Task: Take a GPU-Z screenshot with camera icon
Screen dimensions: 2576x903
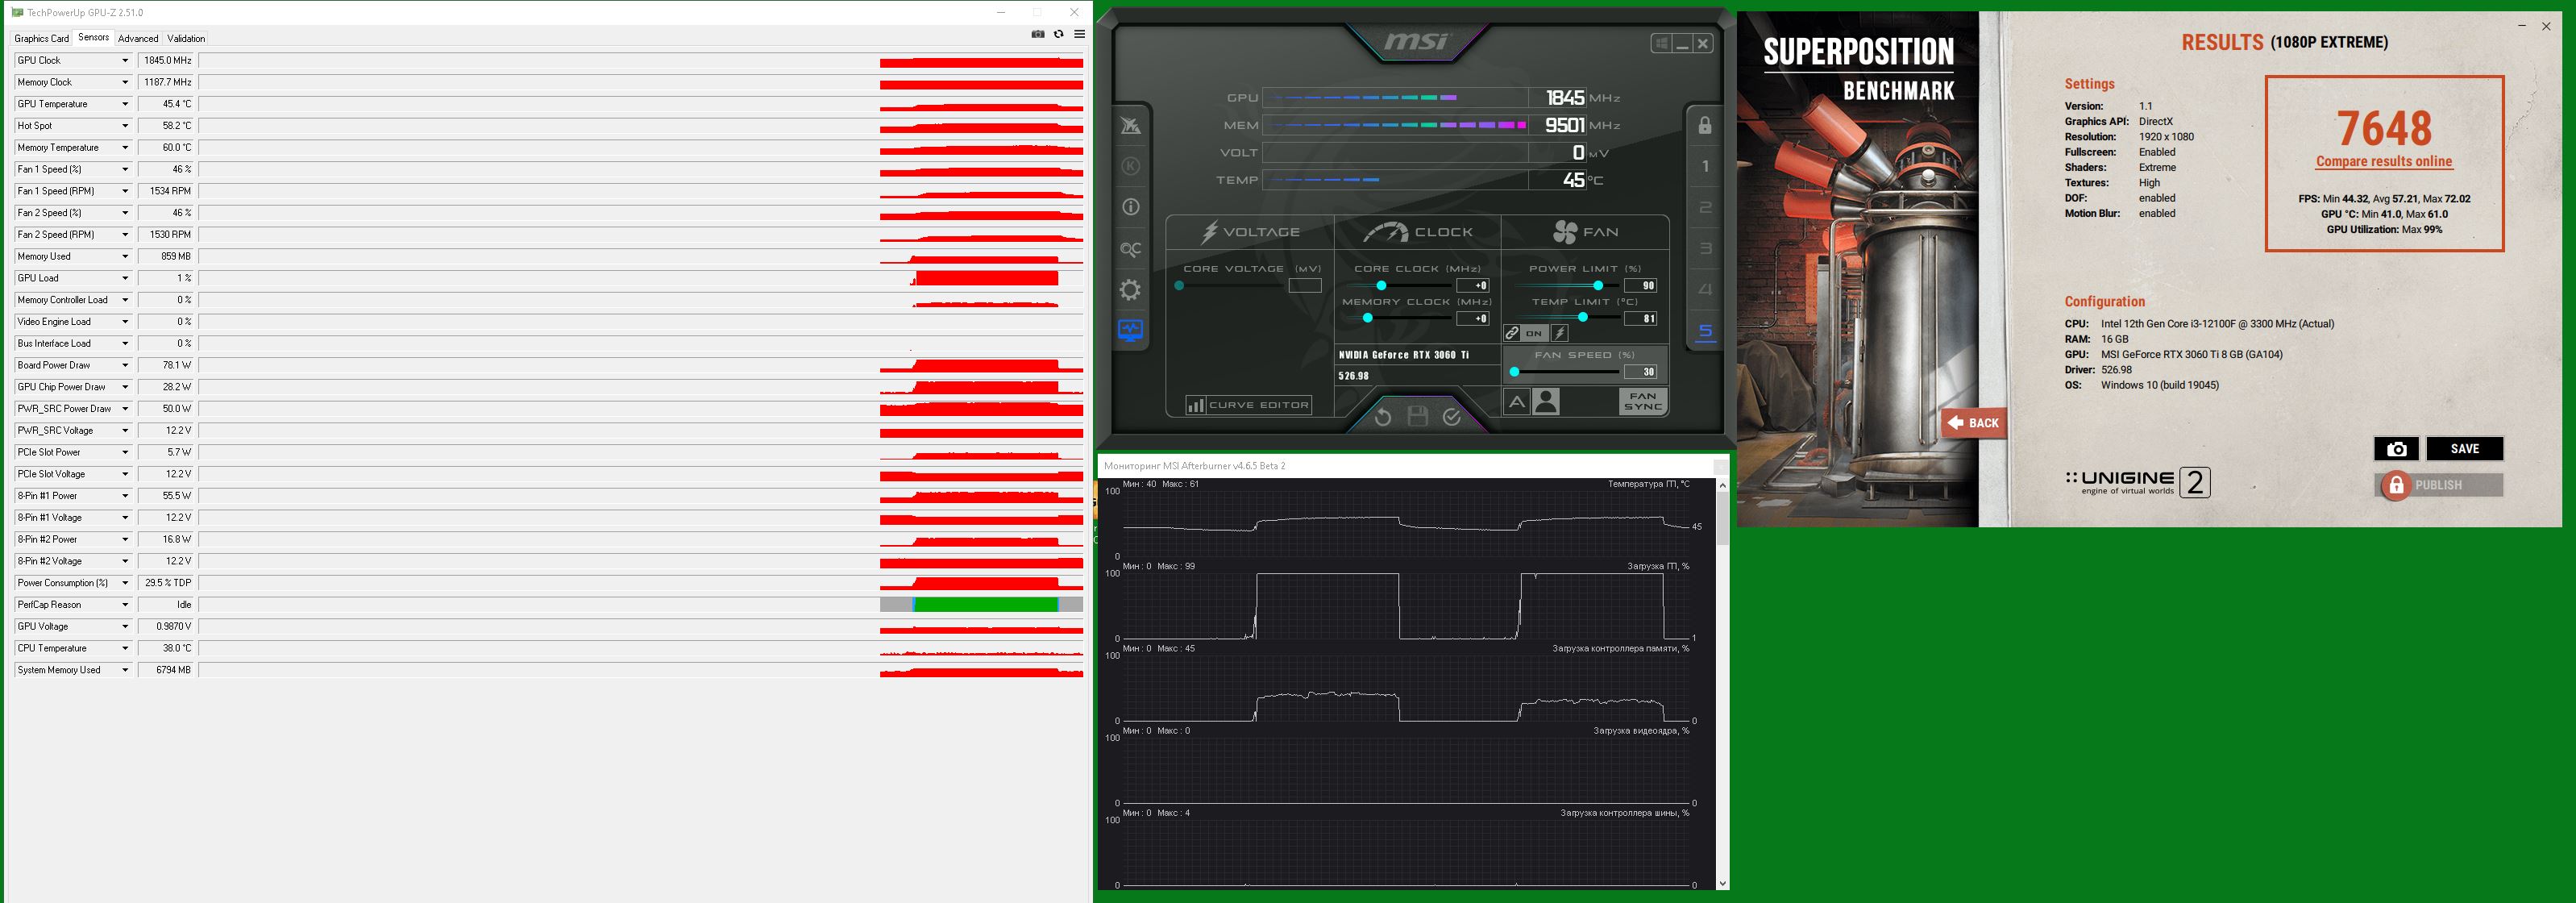Action: point(1037,34)
